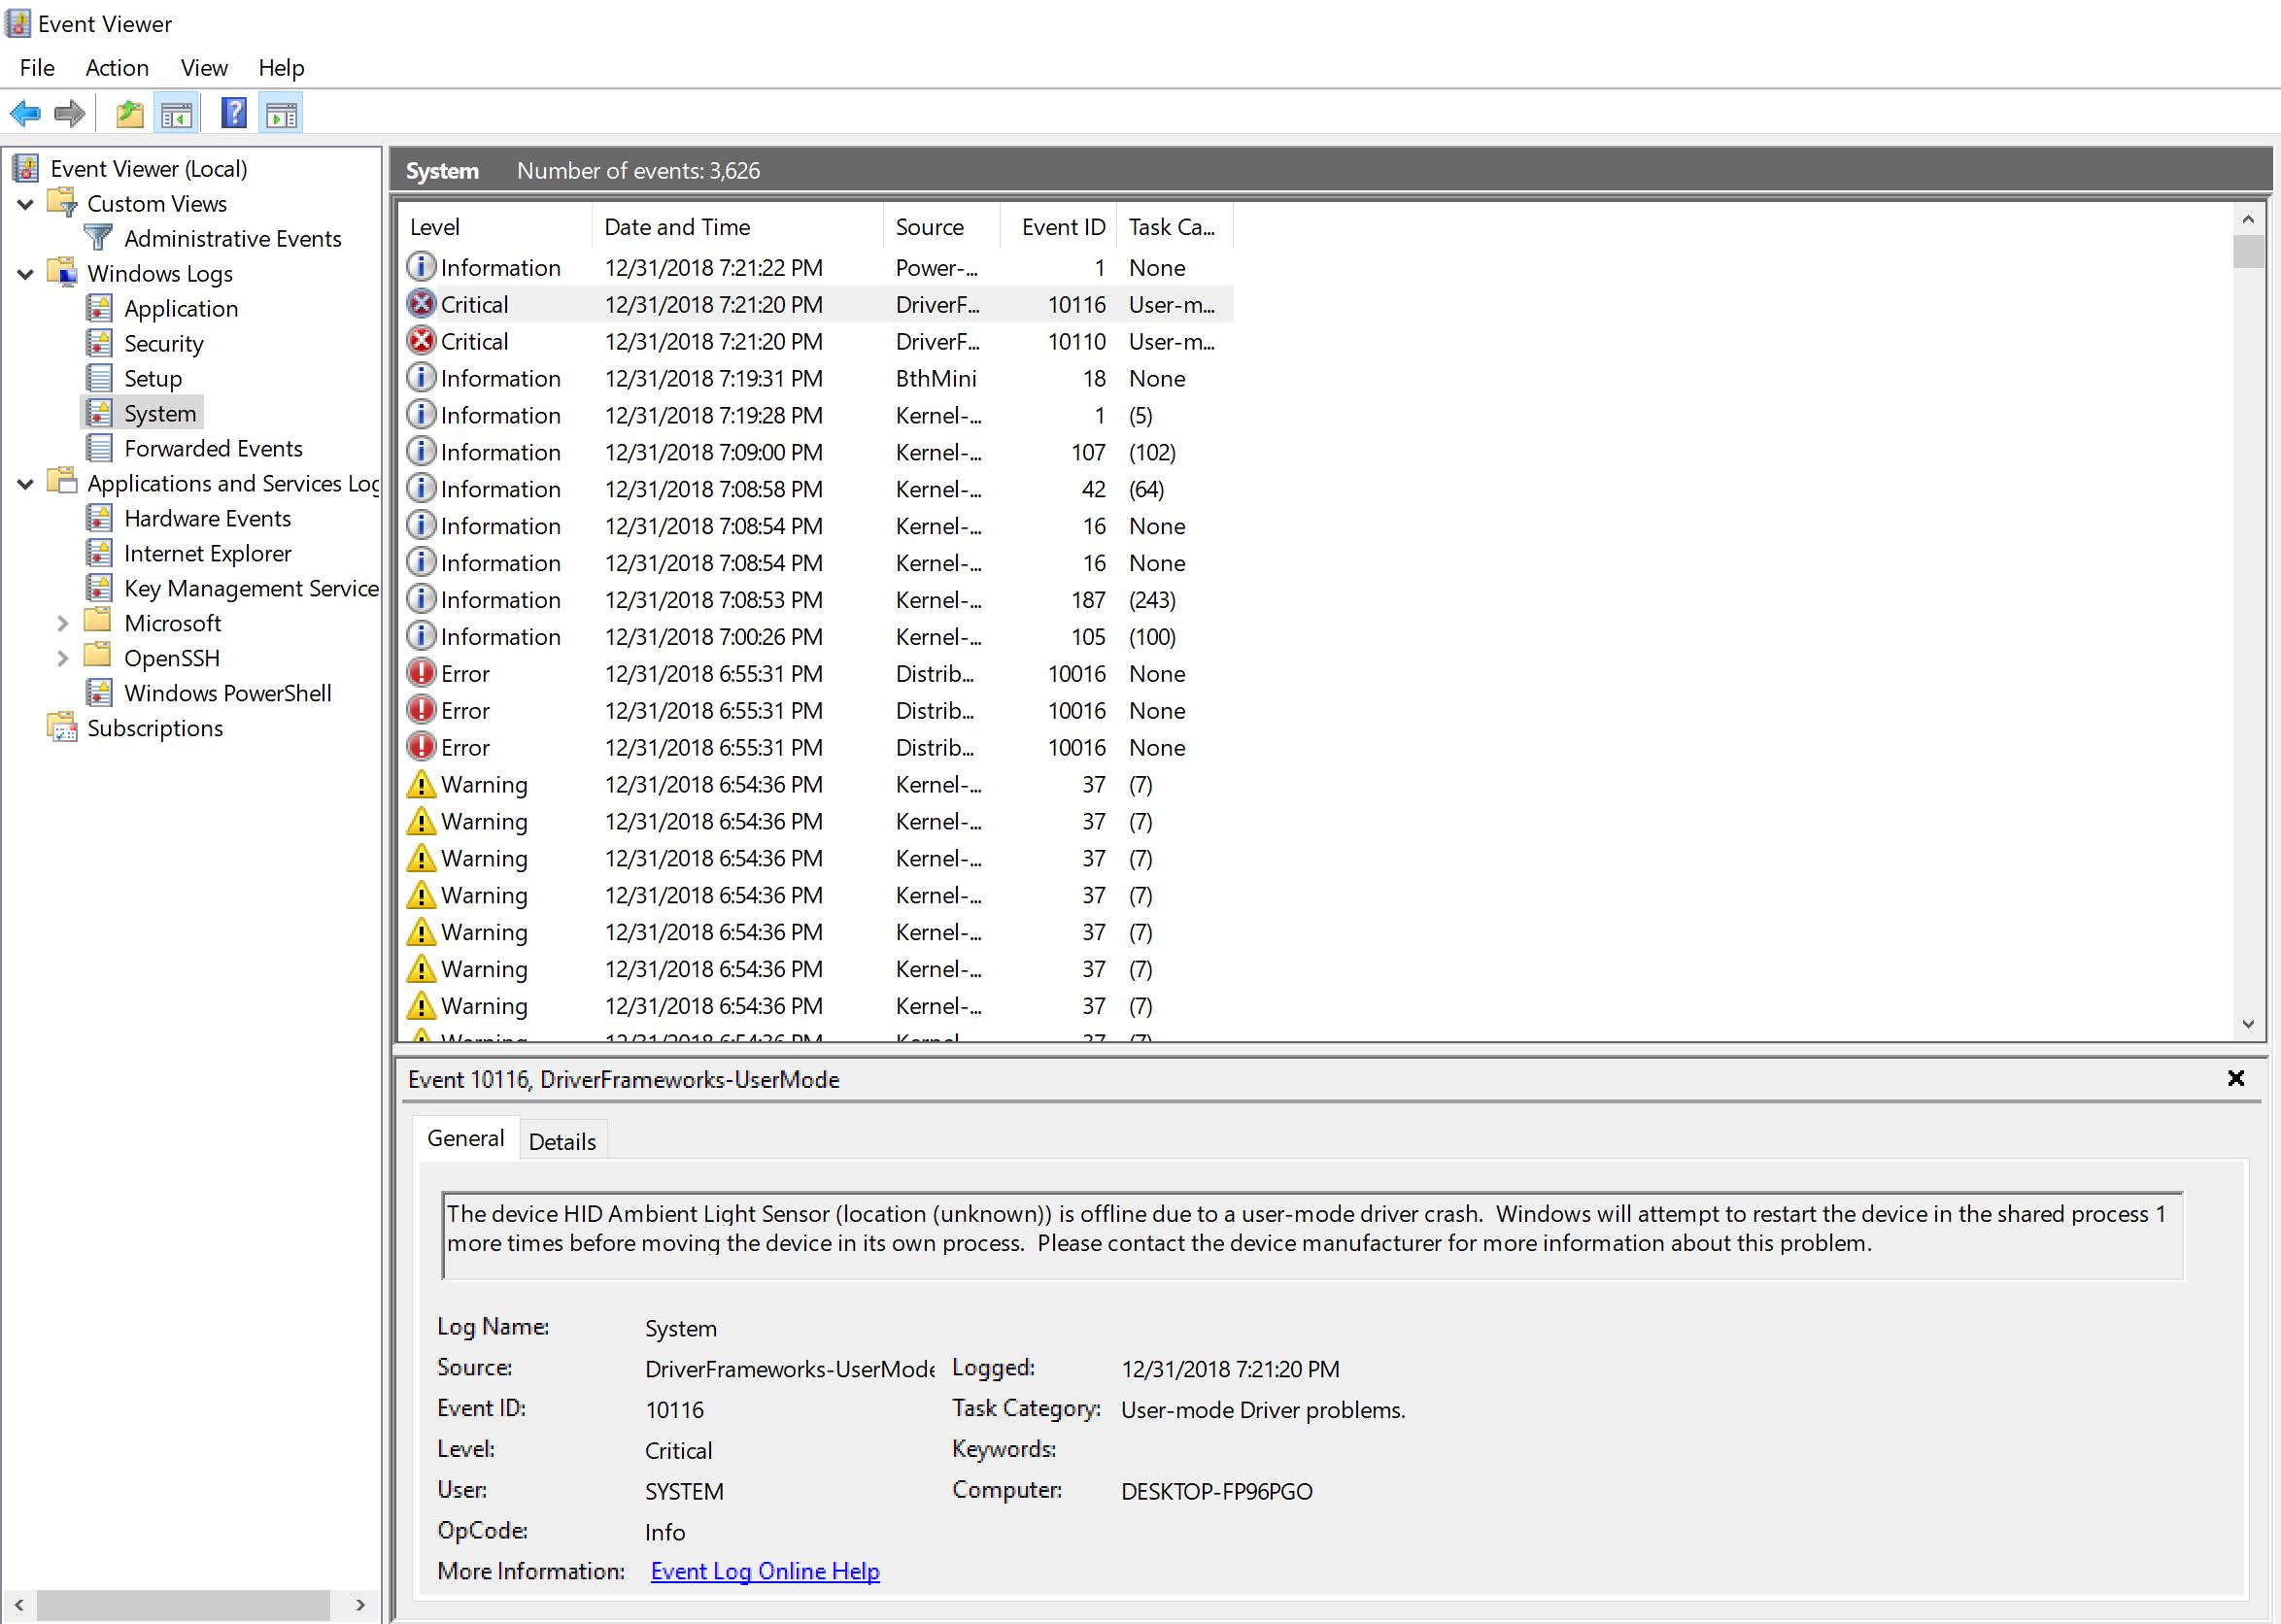The height and width of the screenshot is (1624, 2281).
Task: Expand the OpenSSH folder node
Action: pos(62,659)
